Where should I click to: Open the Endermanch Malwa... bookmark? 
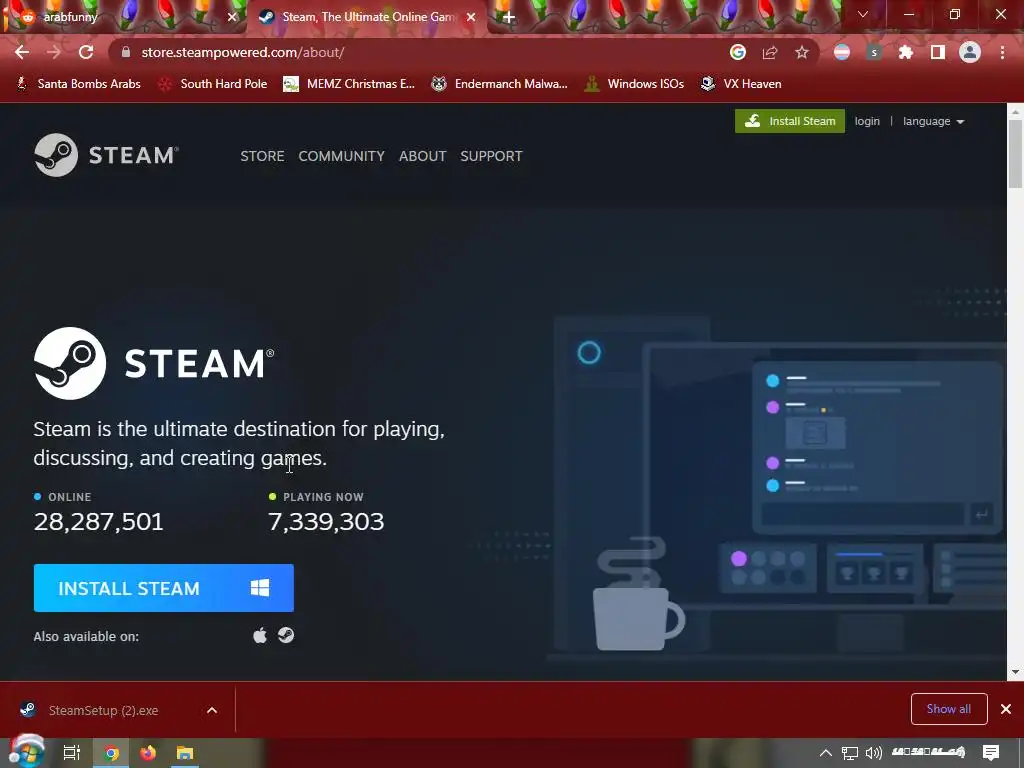(x=500, y=84)
